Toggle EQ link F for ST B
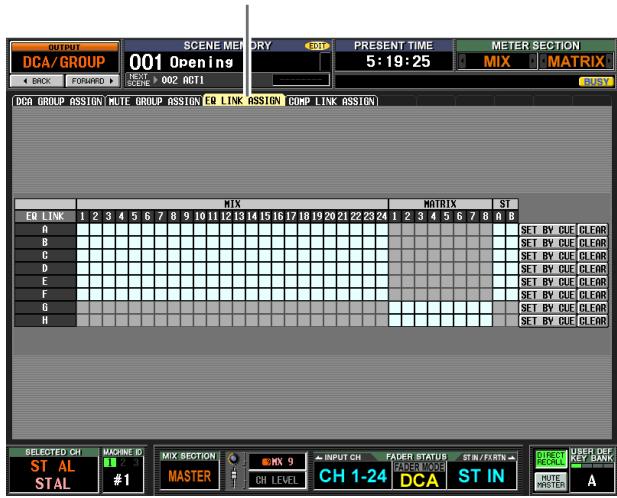 point(512,294)
